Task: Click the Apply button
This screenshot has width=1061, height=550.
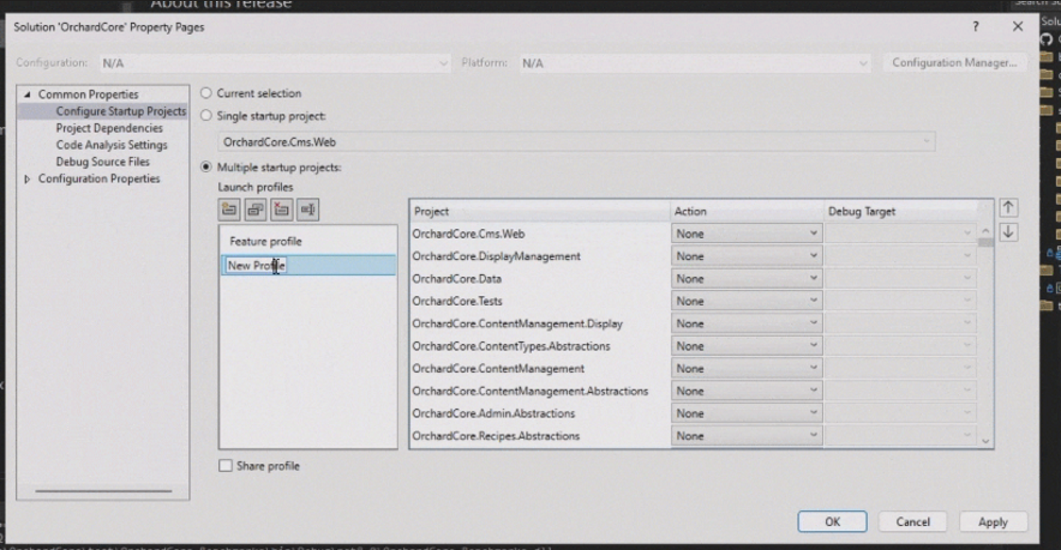Action: (x=993, y=522)
